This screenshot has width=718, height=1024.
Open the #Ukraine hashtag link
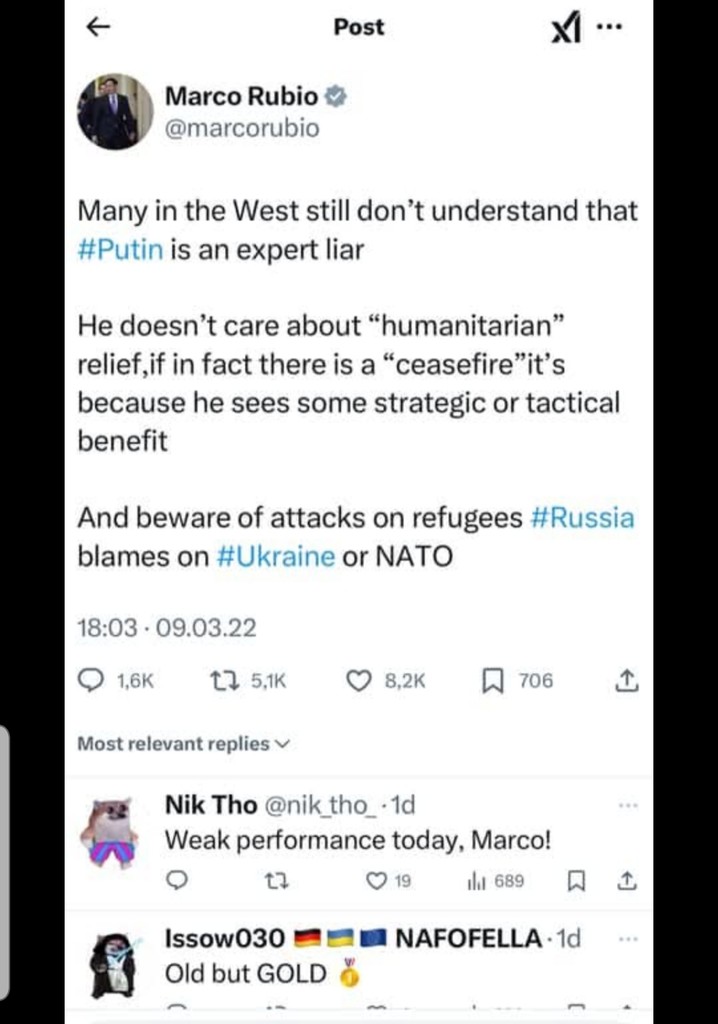(275, 557)
